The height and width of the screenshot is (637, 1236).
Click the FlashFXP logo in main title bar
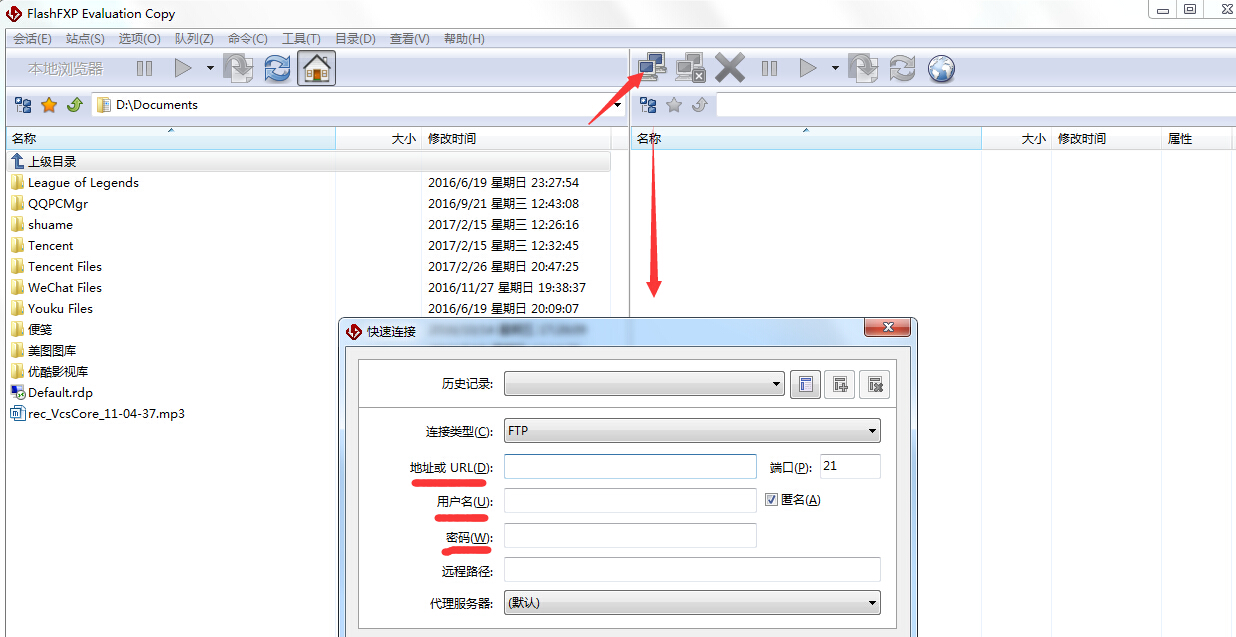click(x=14, y=13)
